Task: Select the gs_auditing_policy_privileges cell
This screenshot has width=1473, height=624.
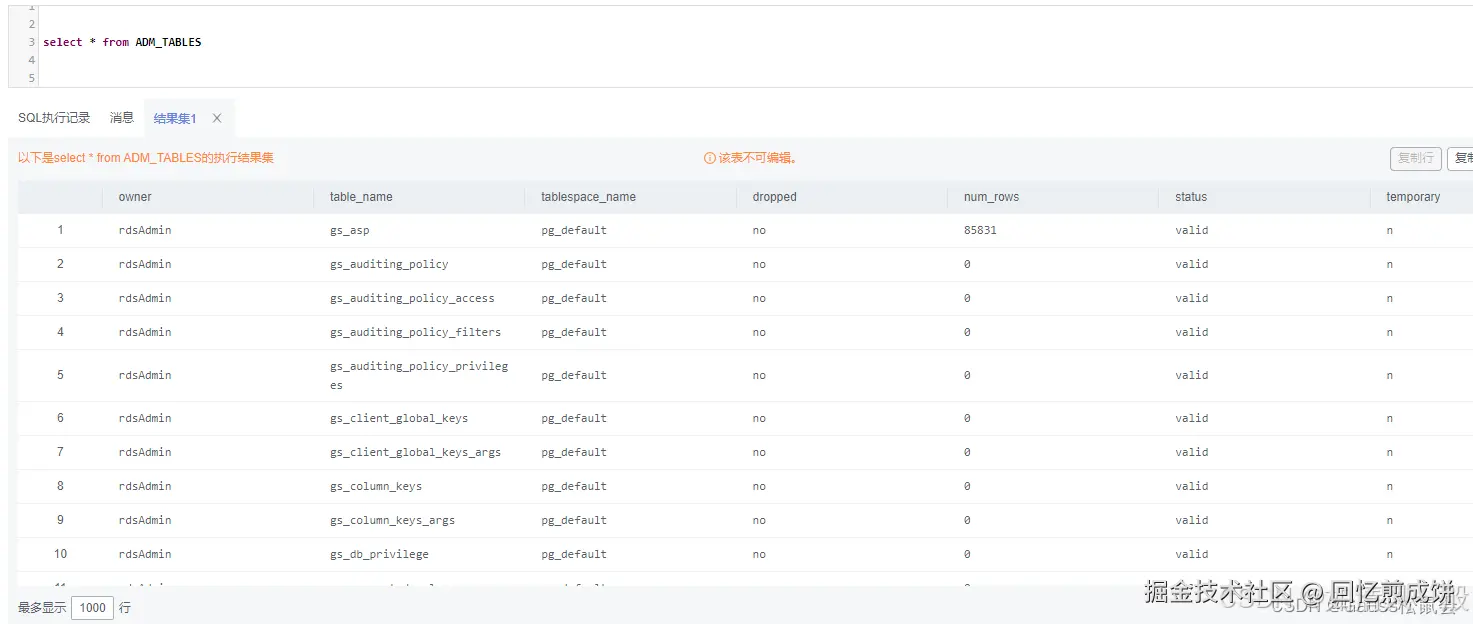Action: point(419,375)
